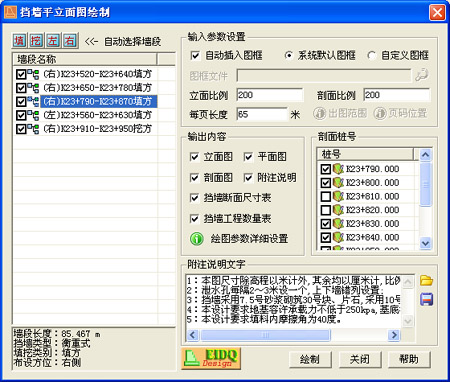Check the K23+810.000 station checkbox
This screenshot has height=382, width=450.
pos(325,197)
